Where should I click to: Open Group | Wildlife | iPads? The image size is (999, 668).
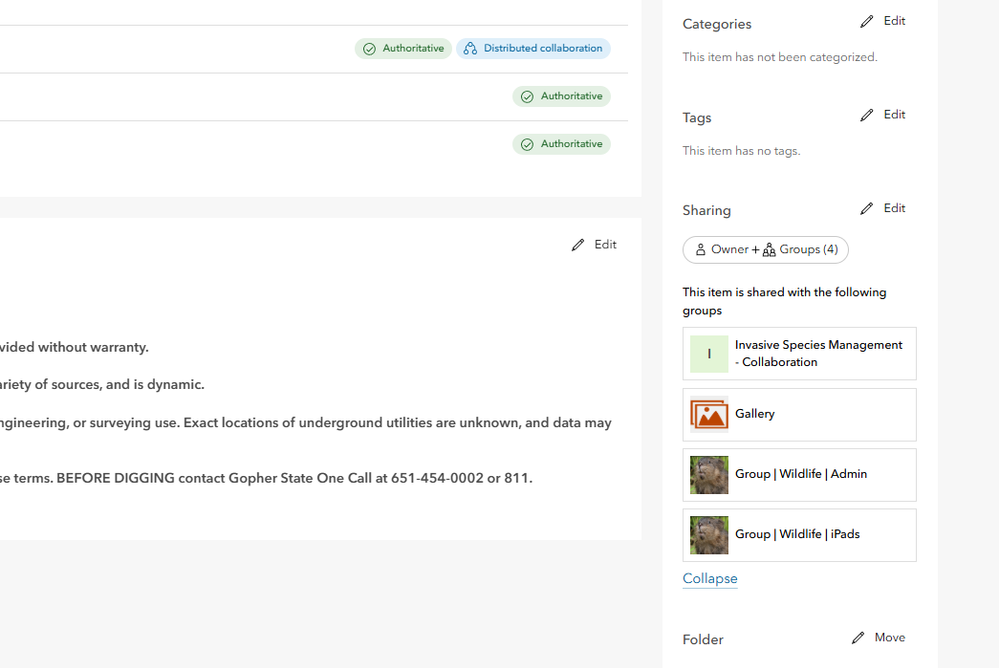797,534
